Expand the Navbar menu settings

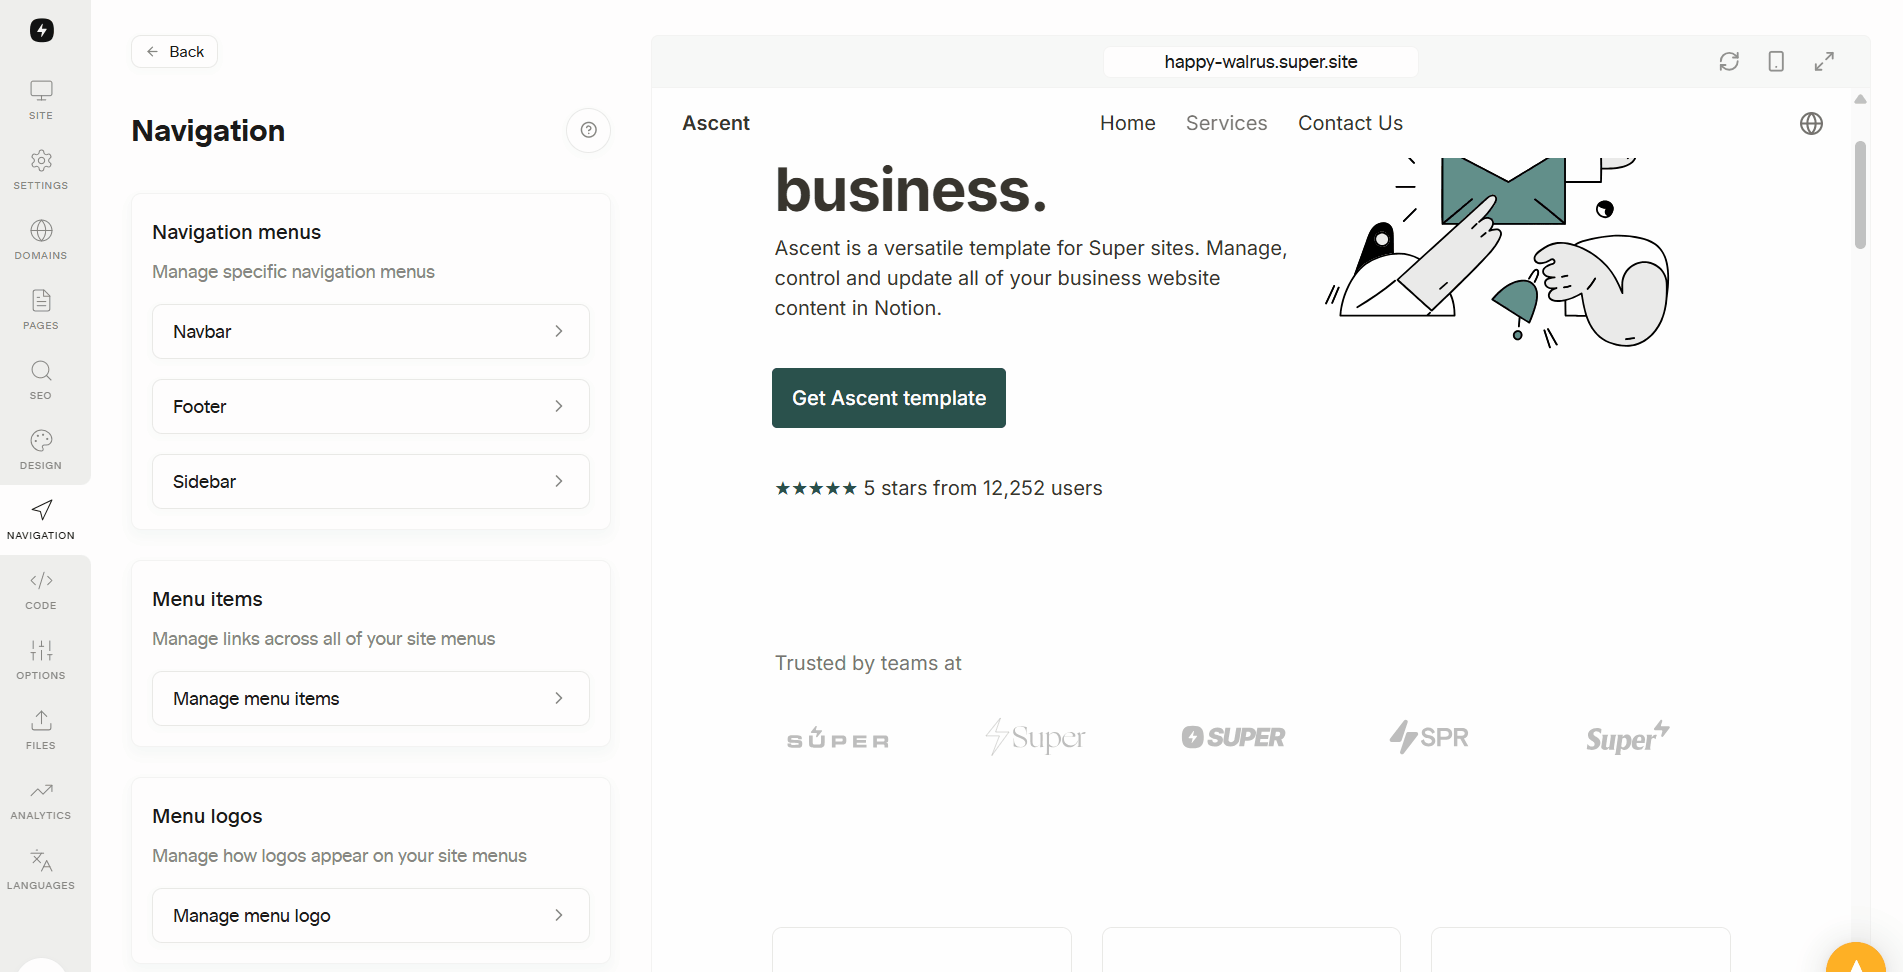click(x=370, y=332)
